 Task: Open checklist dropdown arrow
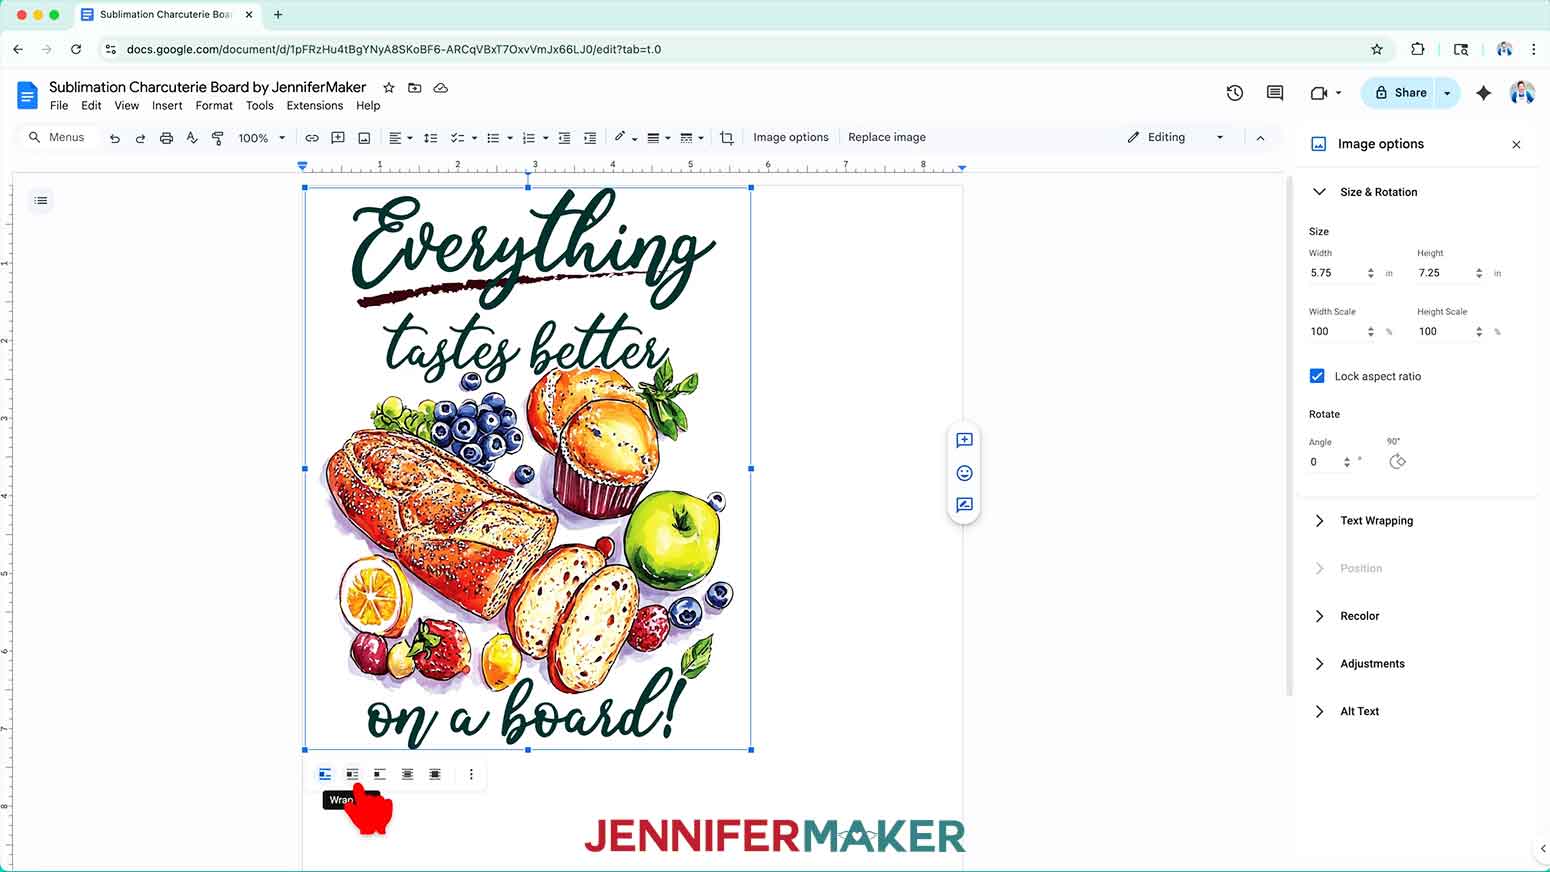coord(474,138)
